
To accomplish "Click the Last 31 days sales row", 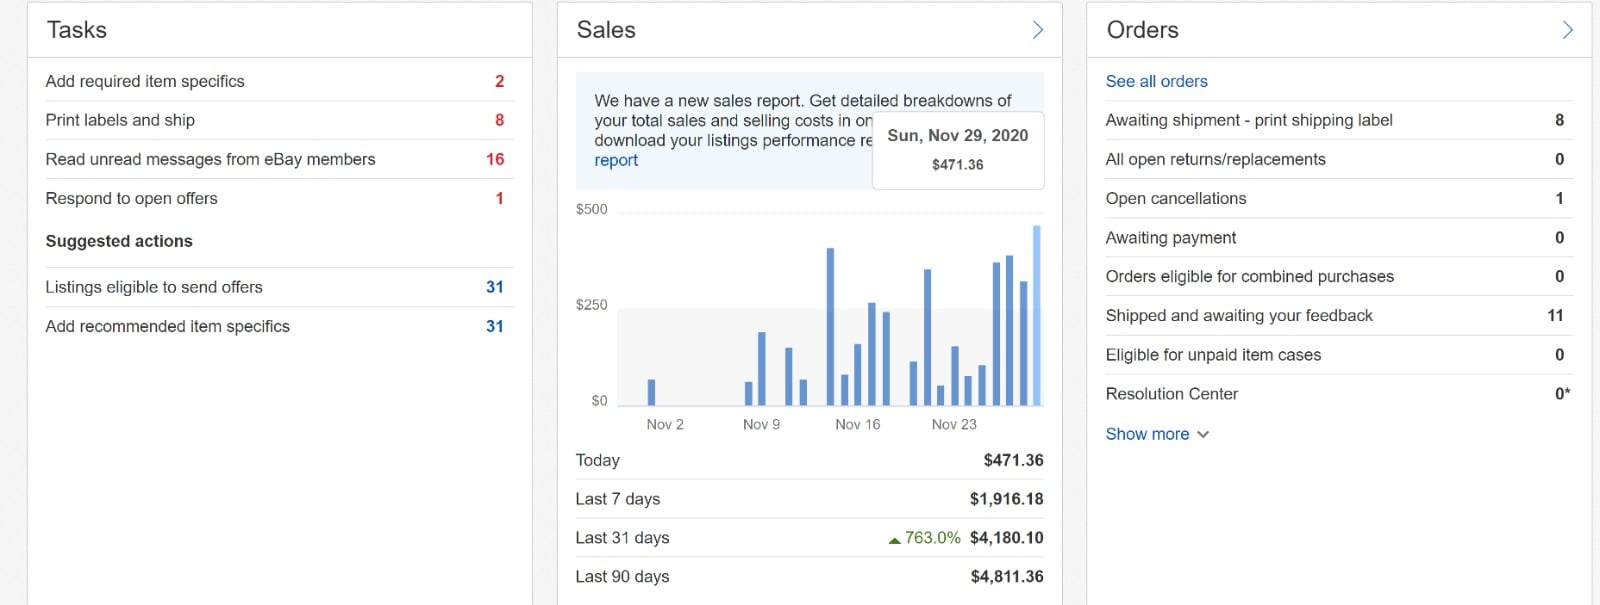I will [x=622, y=538].
